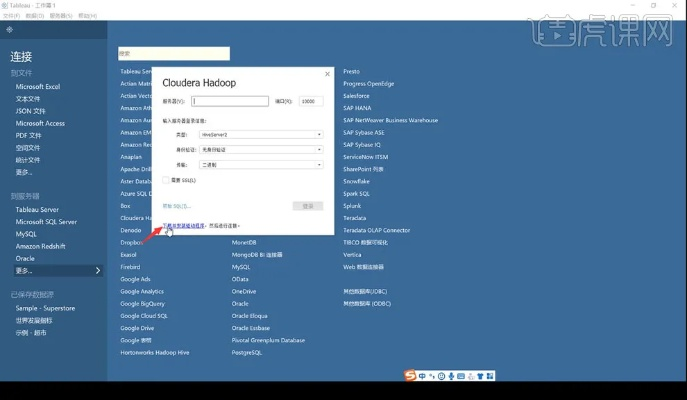Select 文本文件 in the connect pane

(28, 99)
